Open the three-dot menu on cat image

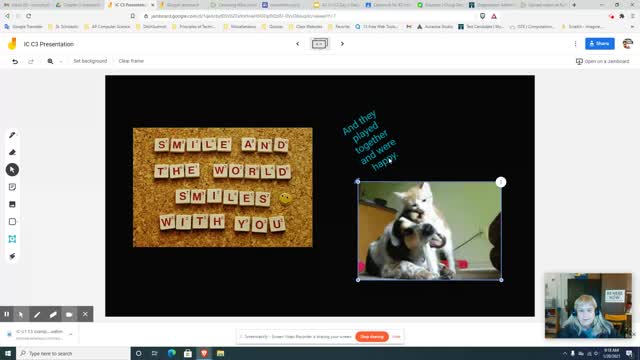tap(501, 182)
